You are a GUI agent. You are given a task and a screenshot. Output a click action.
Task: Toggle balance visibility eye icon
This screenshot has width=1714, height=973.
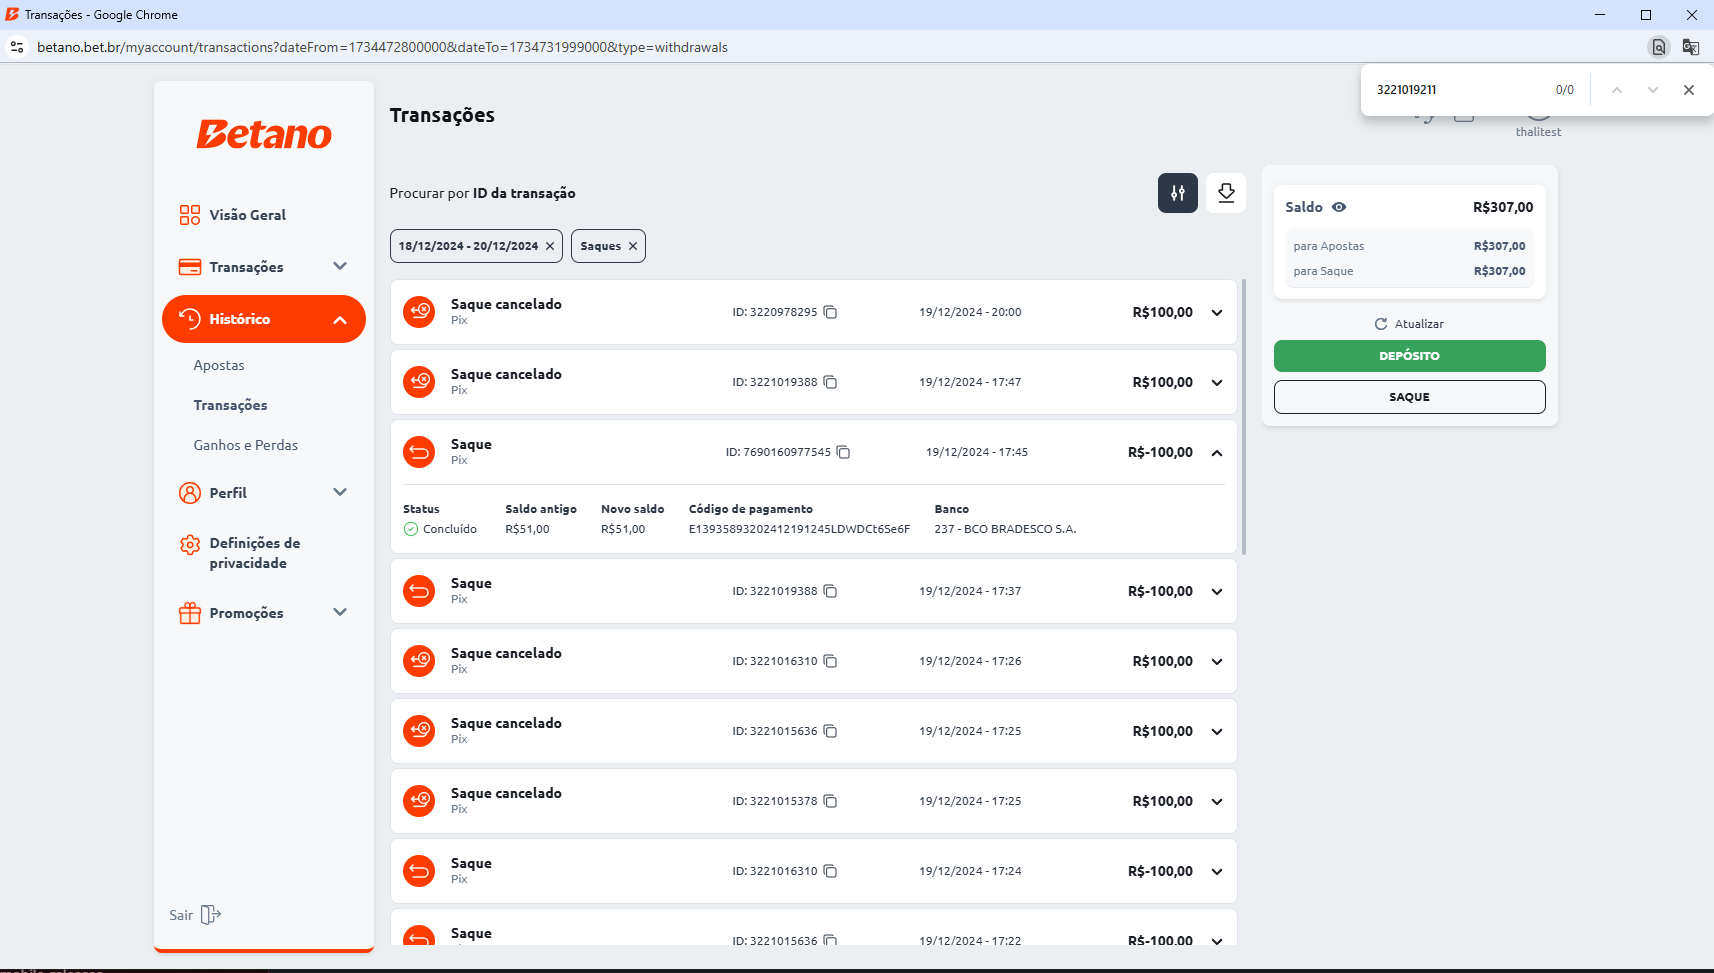1339,207
